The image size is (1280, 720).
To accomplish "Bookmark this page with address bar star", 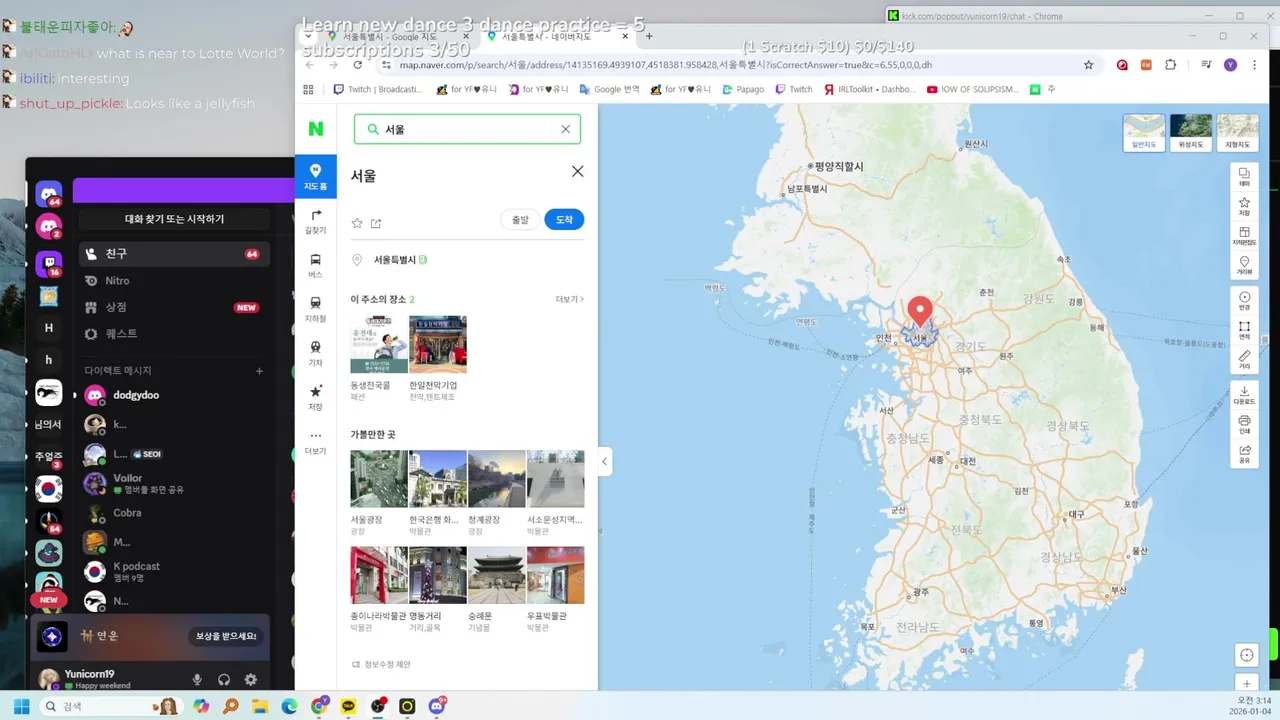I will pyautogui.click(x=1088, y=65).
